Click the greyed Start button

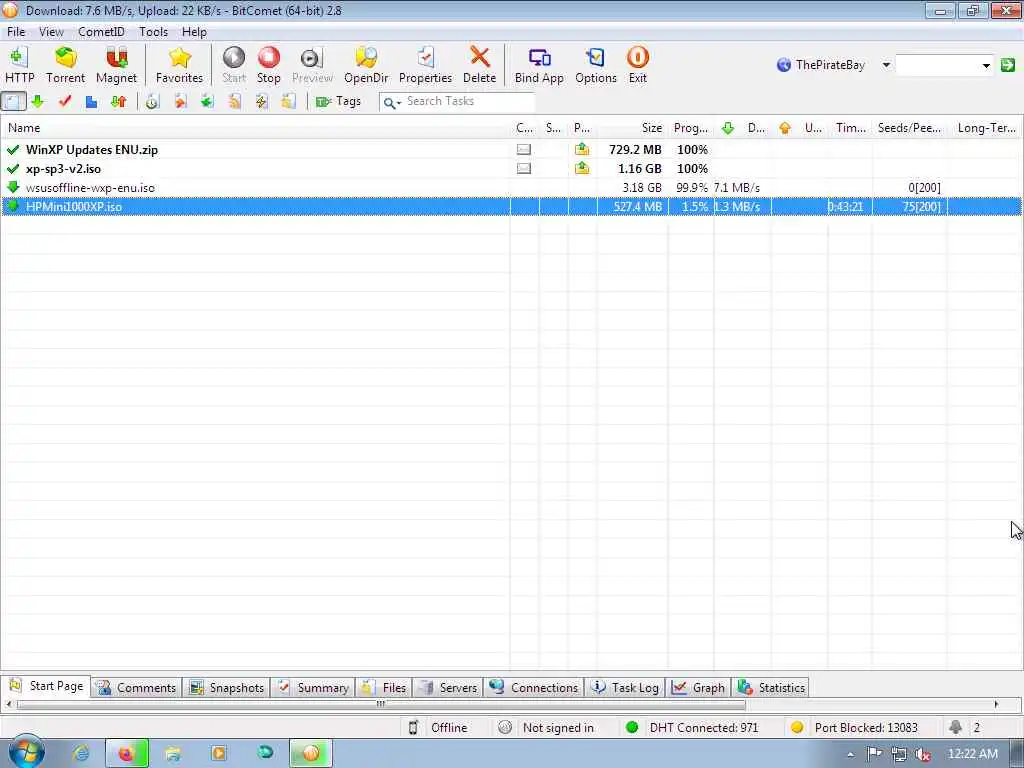[234, 65]
